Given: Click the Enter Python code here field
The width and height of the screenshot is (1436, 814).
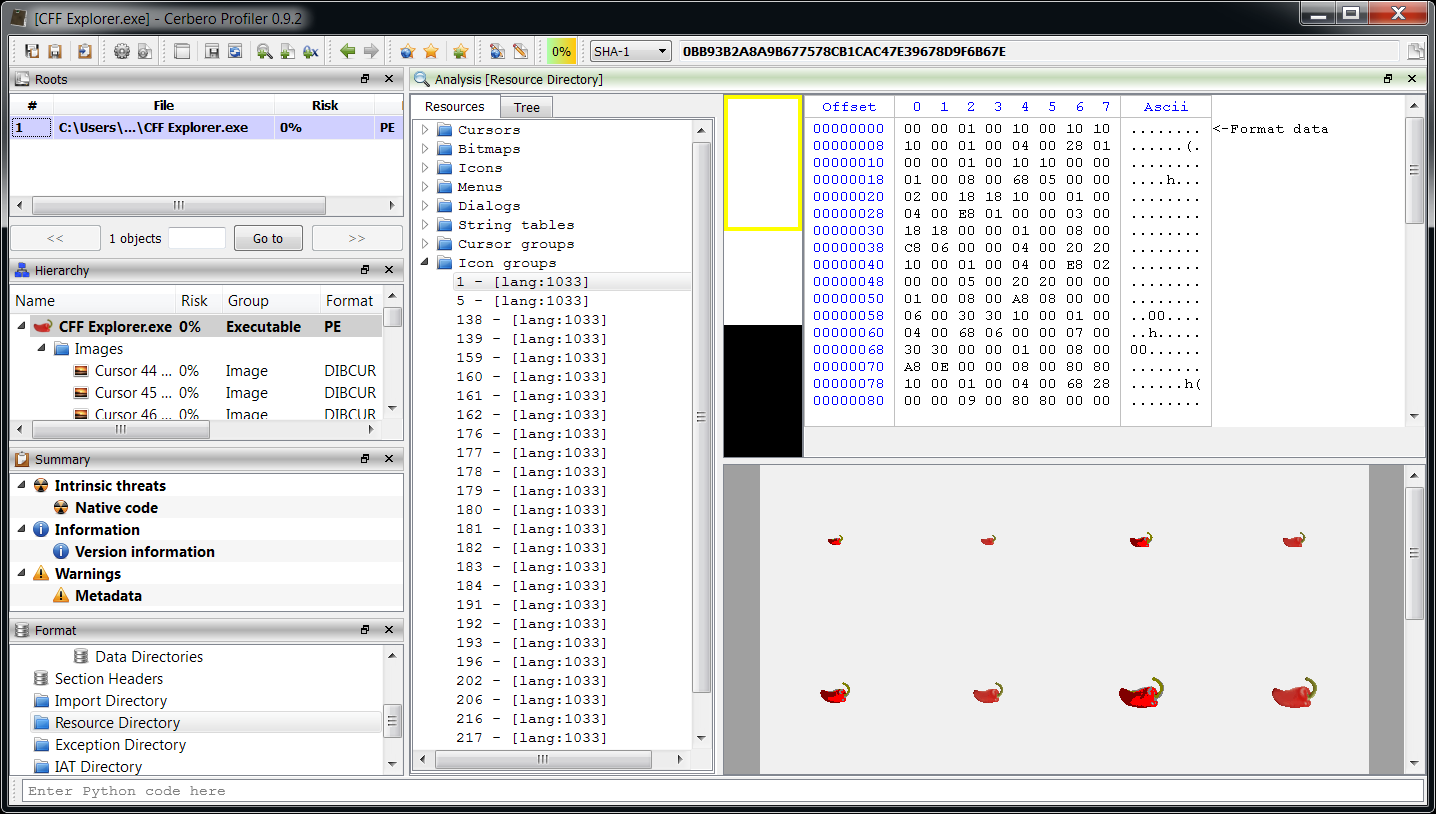Looking at the screenshot, I should tap(723, 791).
